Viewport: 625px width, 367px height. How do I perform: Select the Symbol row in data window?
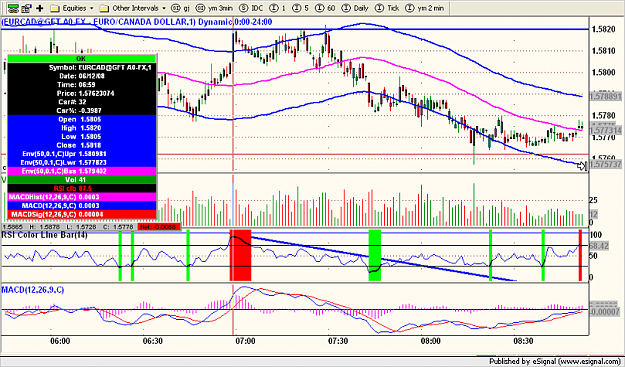point(82,67)
